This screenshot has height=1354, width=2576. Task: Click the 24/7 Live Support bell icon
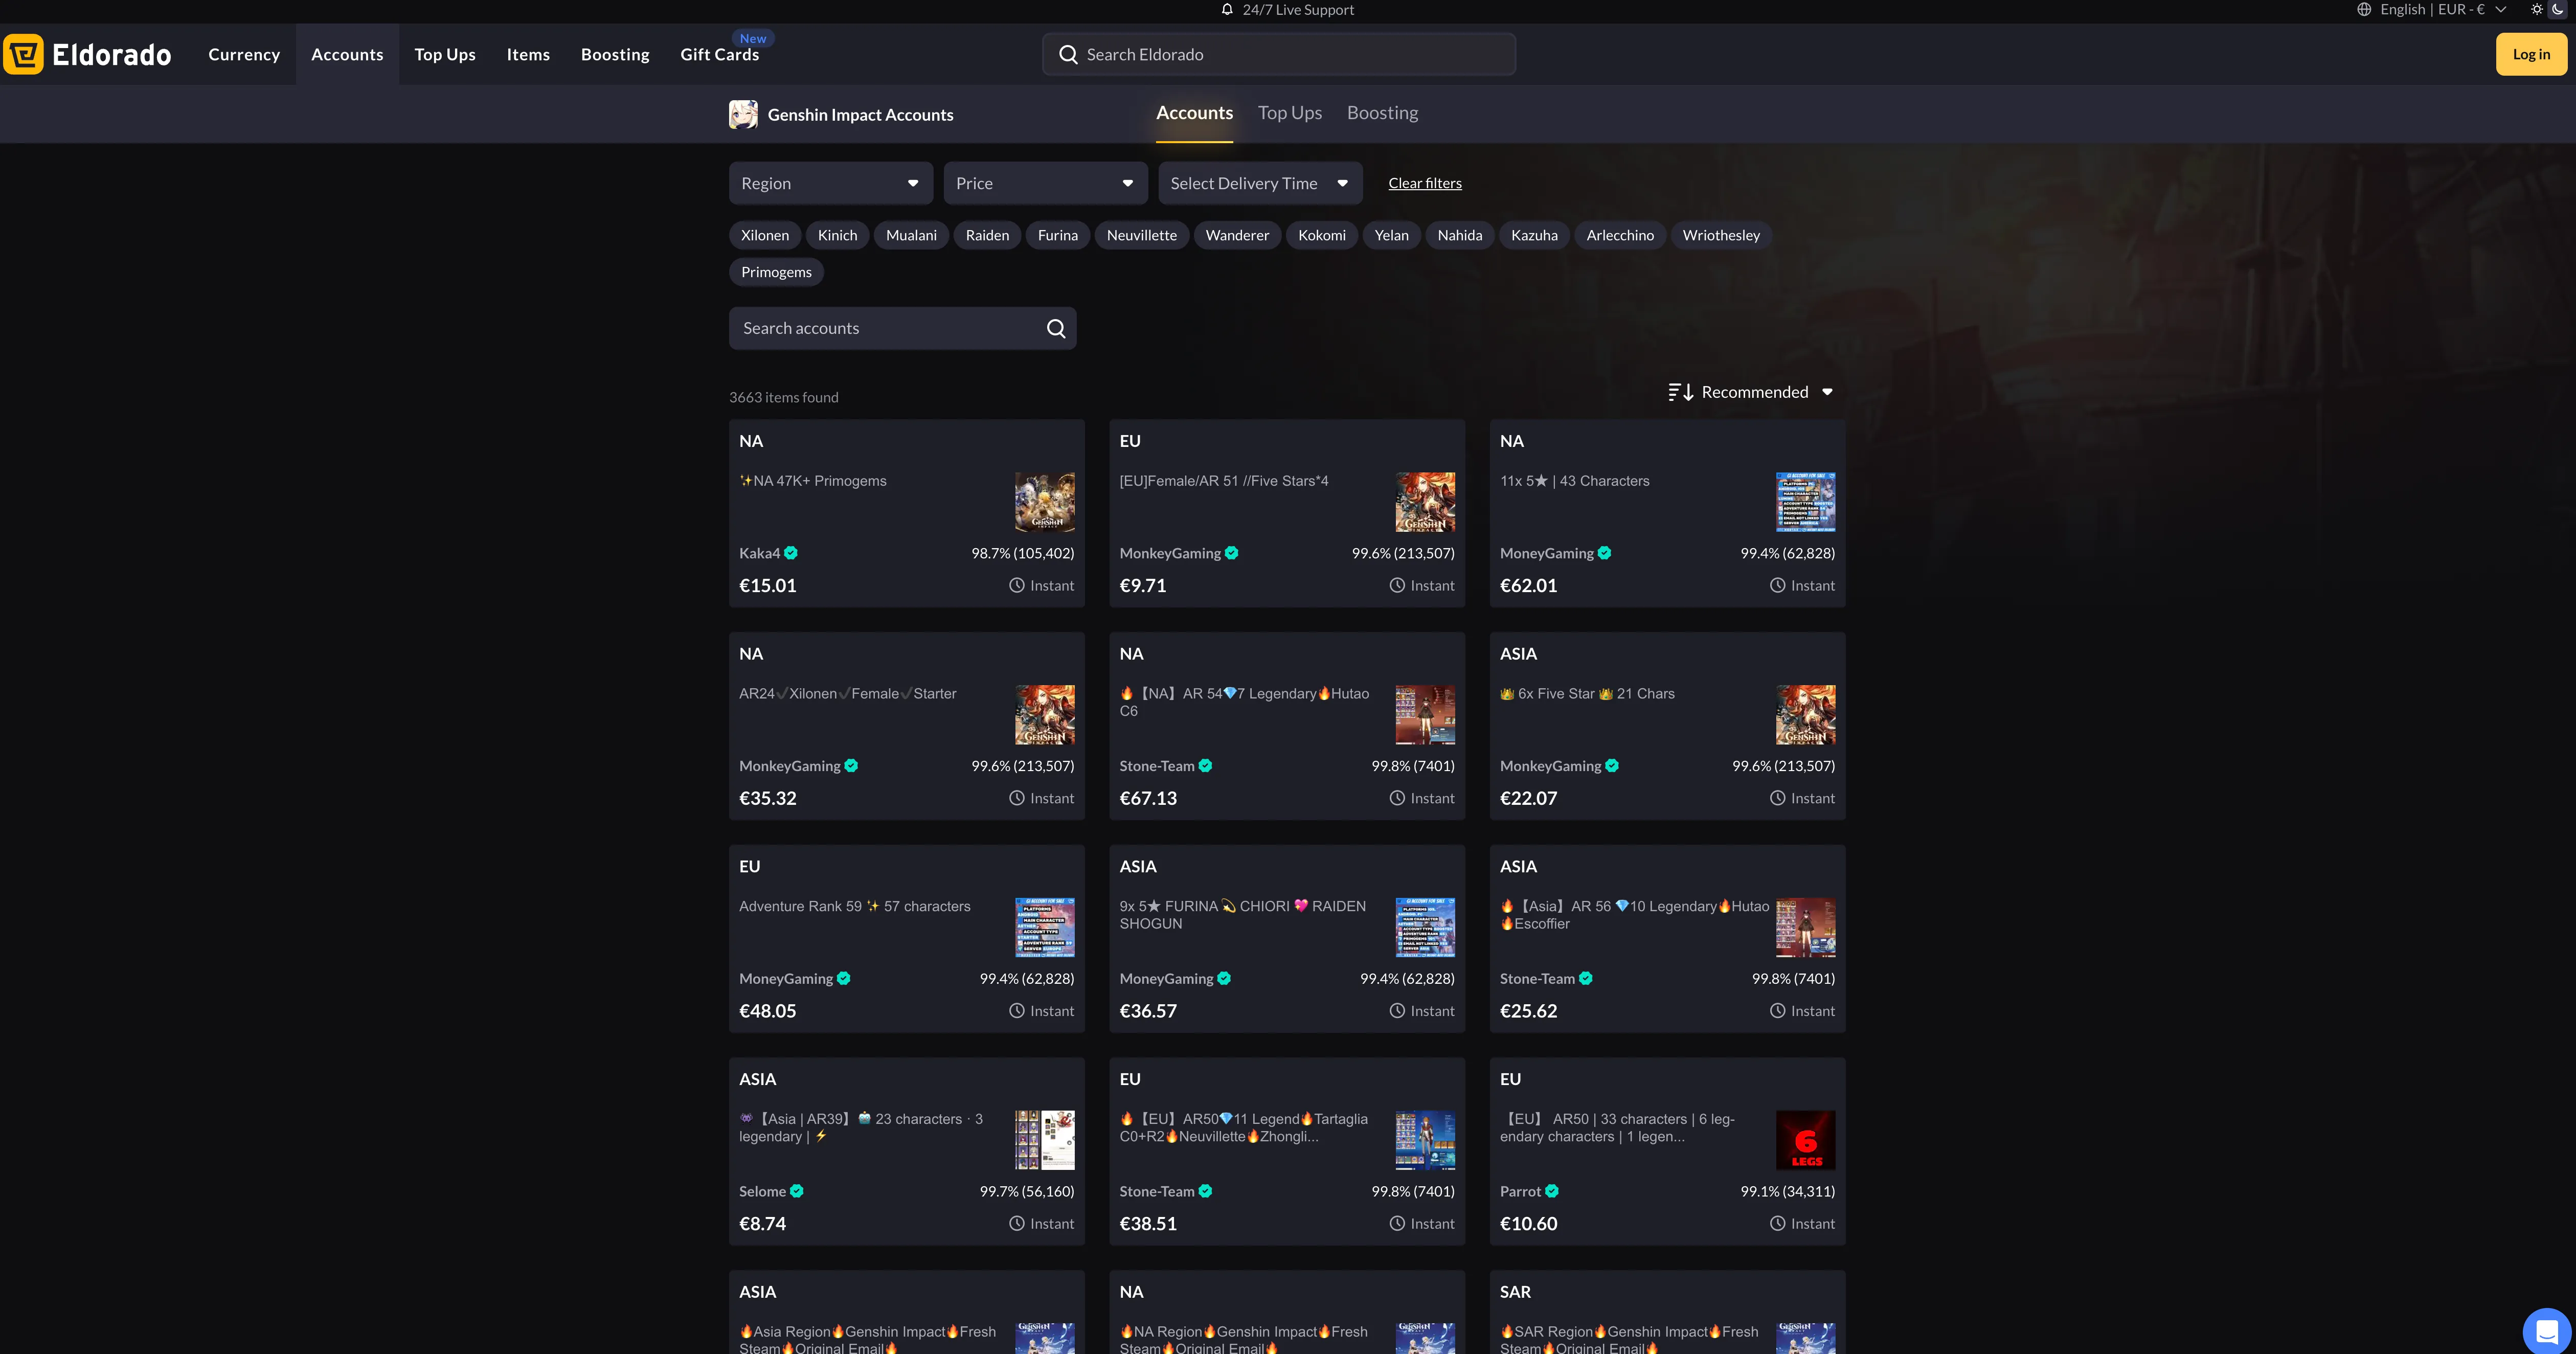tap(1227, 10)
